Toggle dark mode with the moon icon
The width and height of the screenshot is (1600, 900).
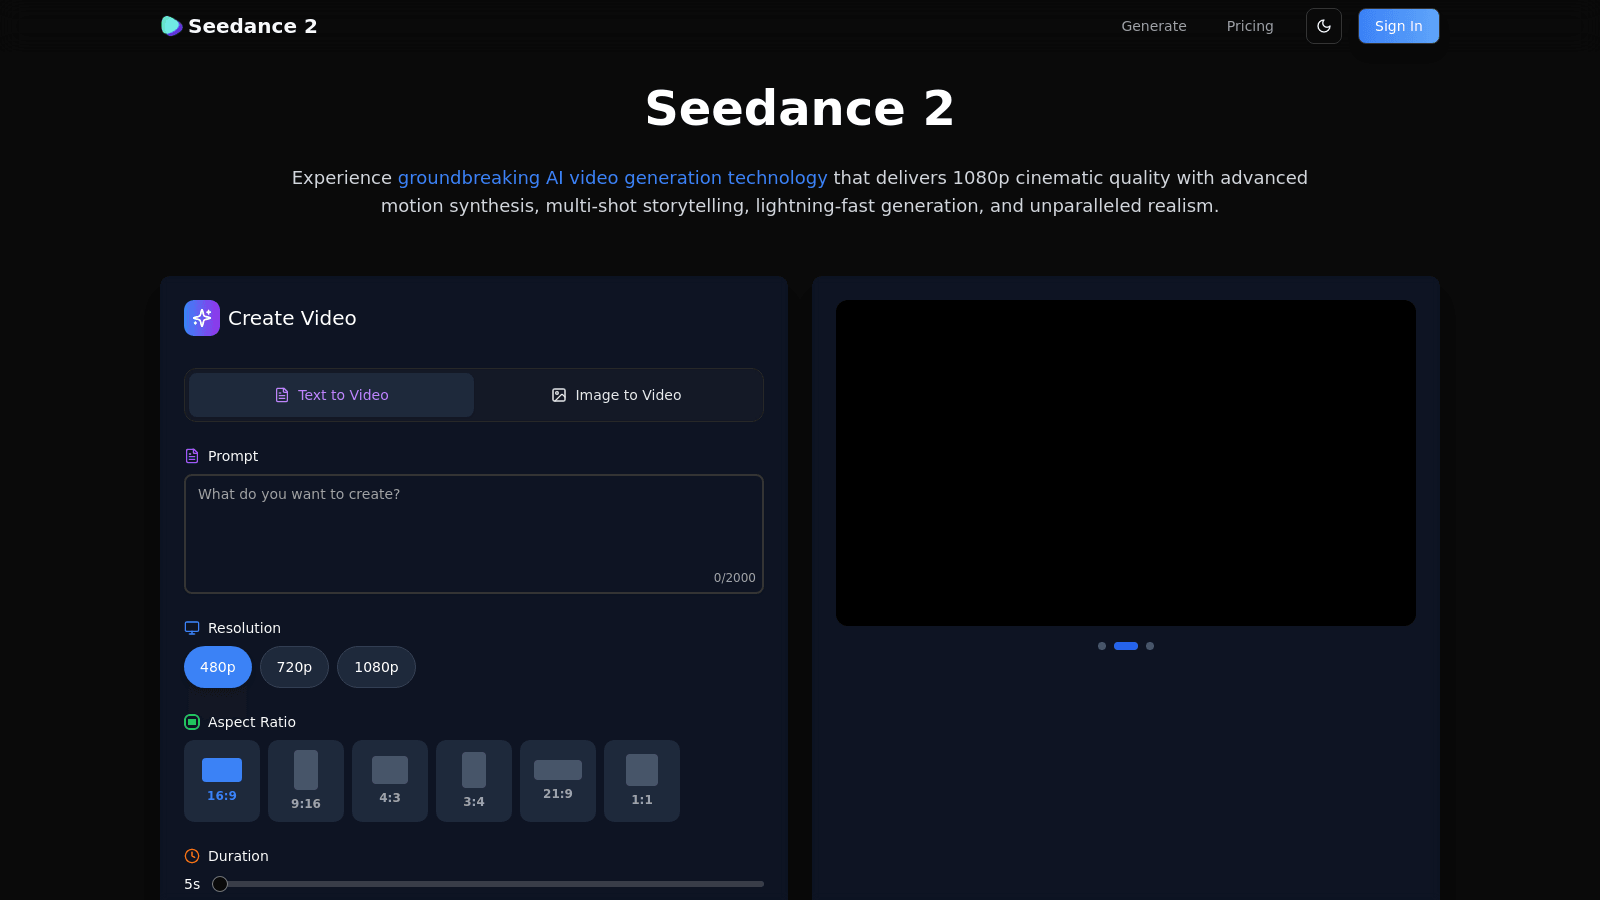[x=1323, y=26]
